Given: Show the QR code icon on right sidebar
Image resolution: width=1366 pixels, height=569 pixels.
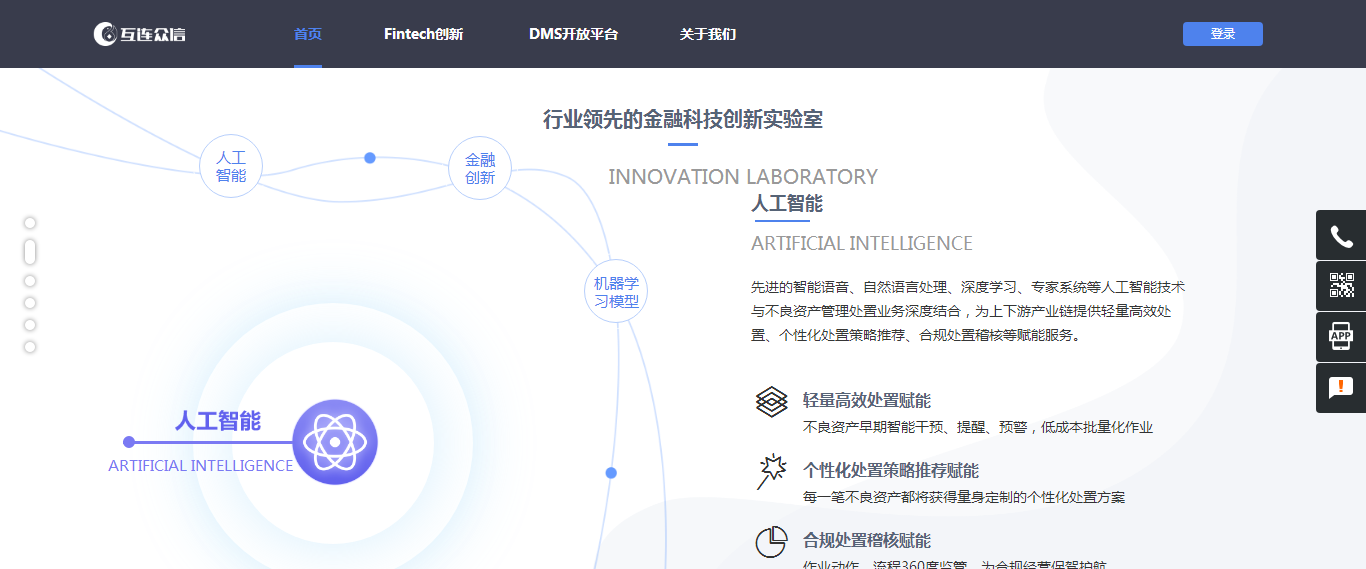Looking at the screenshot, I should pos(1341,286).
